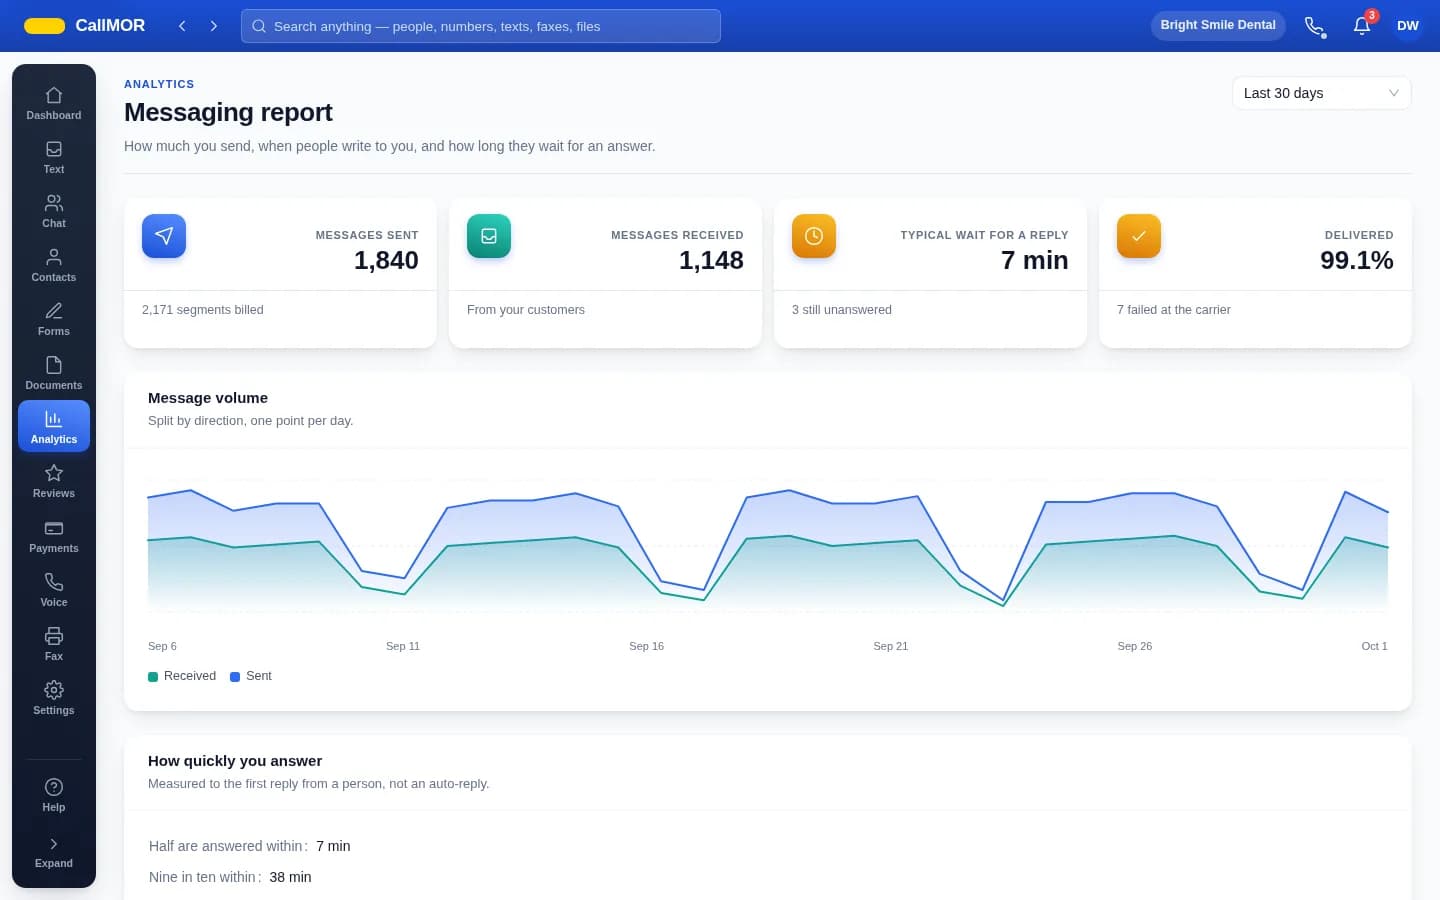Image resolution: width=1440 pixels, height=900 pixels.
Task: Go to Text messages section
Action: click(54, 157)
